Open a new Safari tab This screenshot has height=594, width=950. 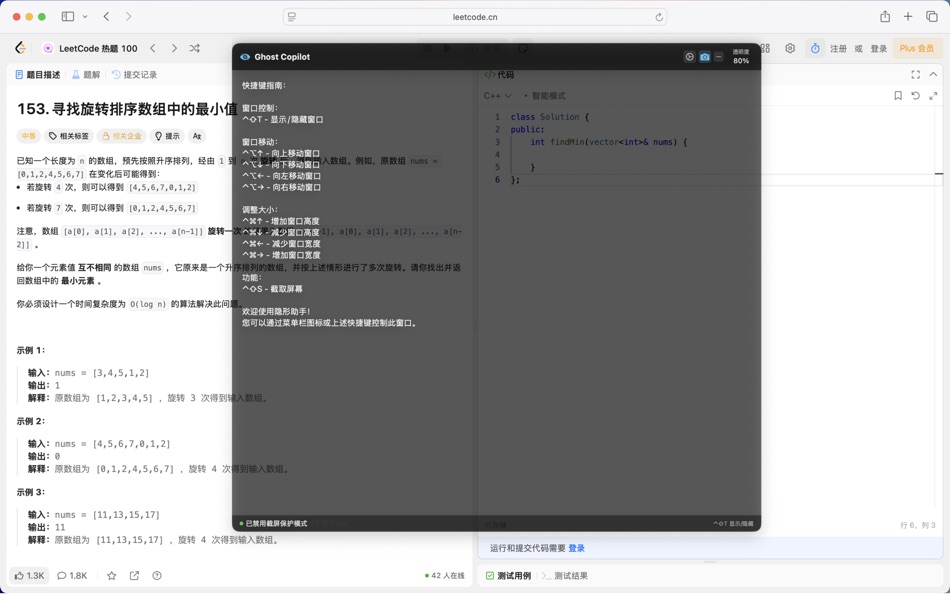[x=908, y=16]
